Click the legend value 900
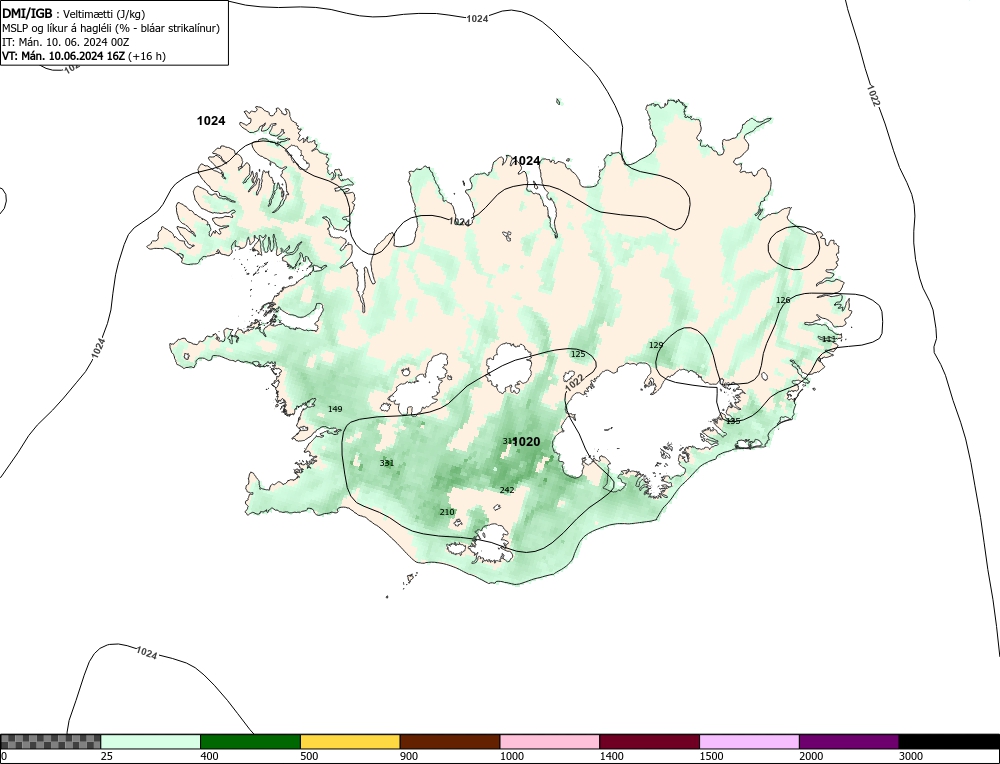 409,756
